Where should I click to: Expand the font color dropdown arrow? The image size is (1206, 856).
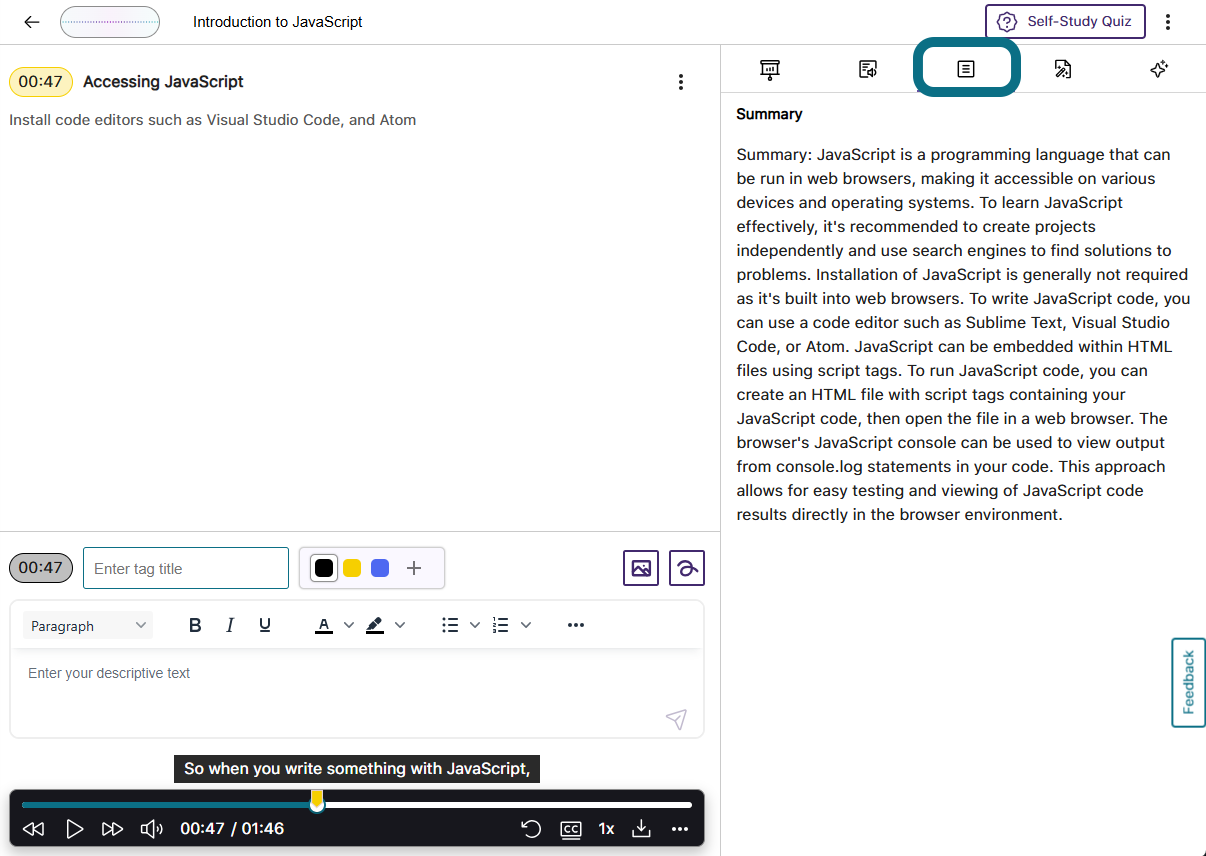[x=349, y=625]
